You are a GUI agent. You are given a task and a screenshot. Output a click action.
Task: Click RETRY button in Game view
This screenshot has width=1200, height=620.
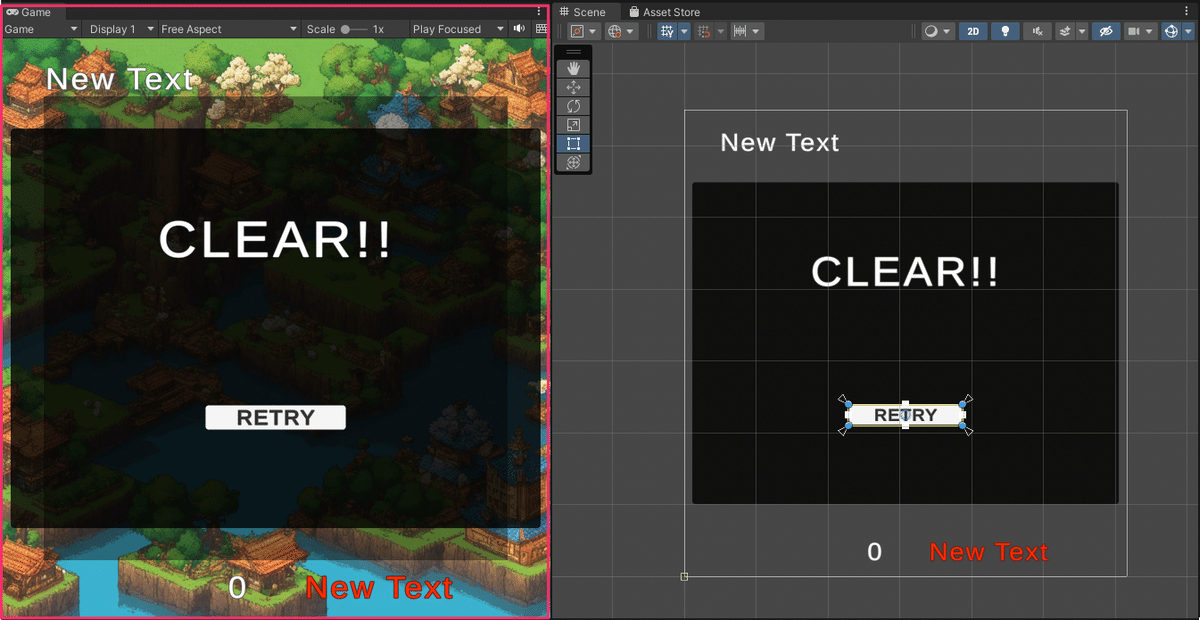pyautogui.click(x=275, y=418)
